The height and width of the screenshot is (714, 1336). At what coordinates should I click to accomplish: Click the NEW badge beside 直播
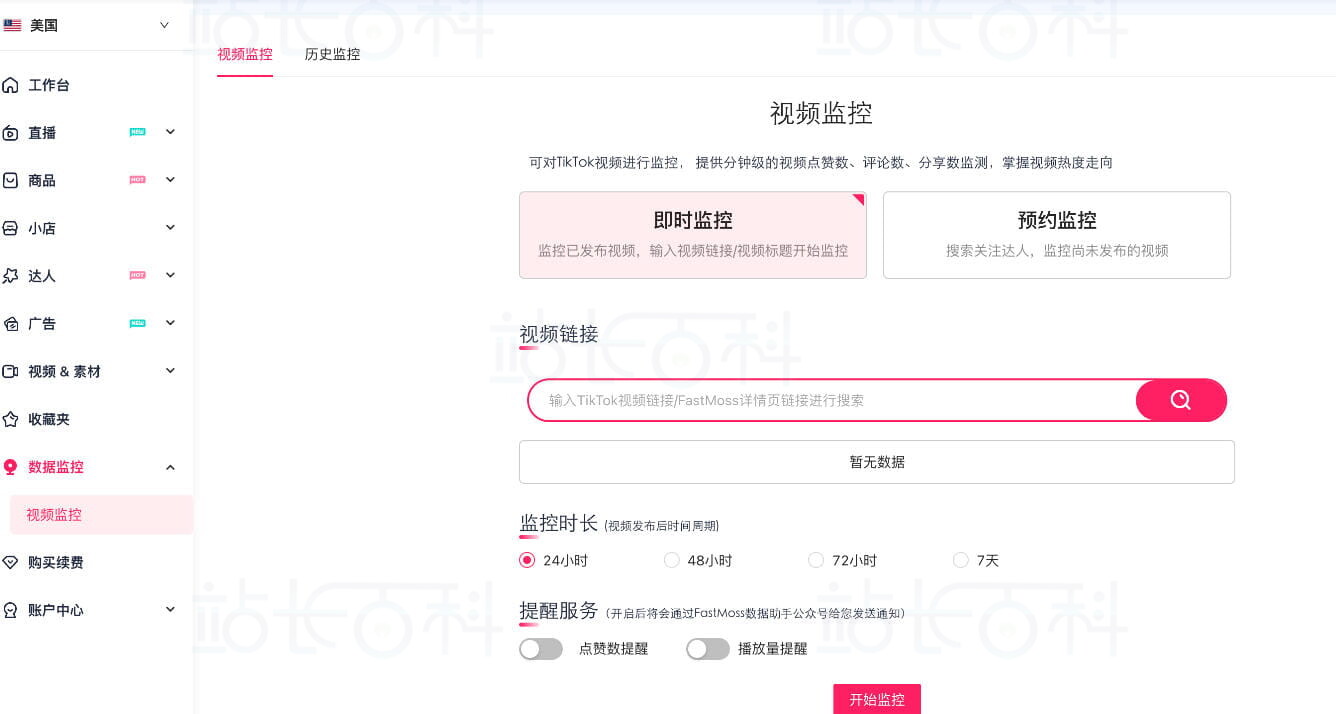point(137,132)
